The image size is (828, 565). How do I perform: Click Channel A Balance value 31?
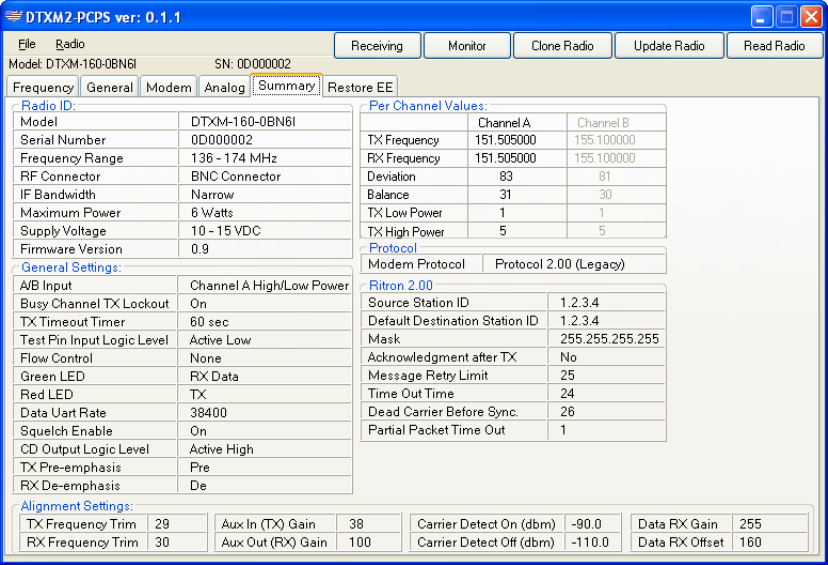pos(505,195)
